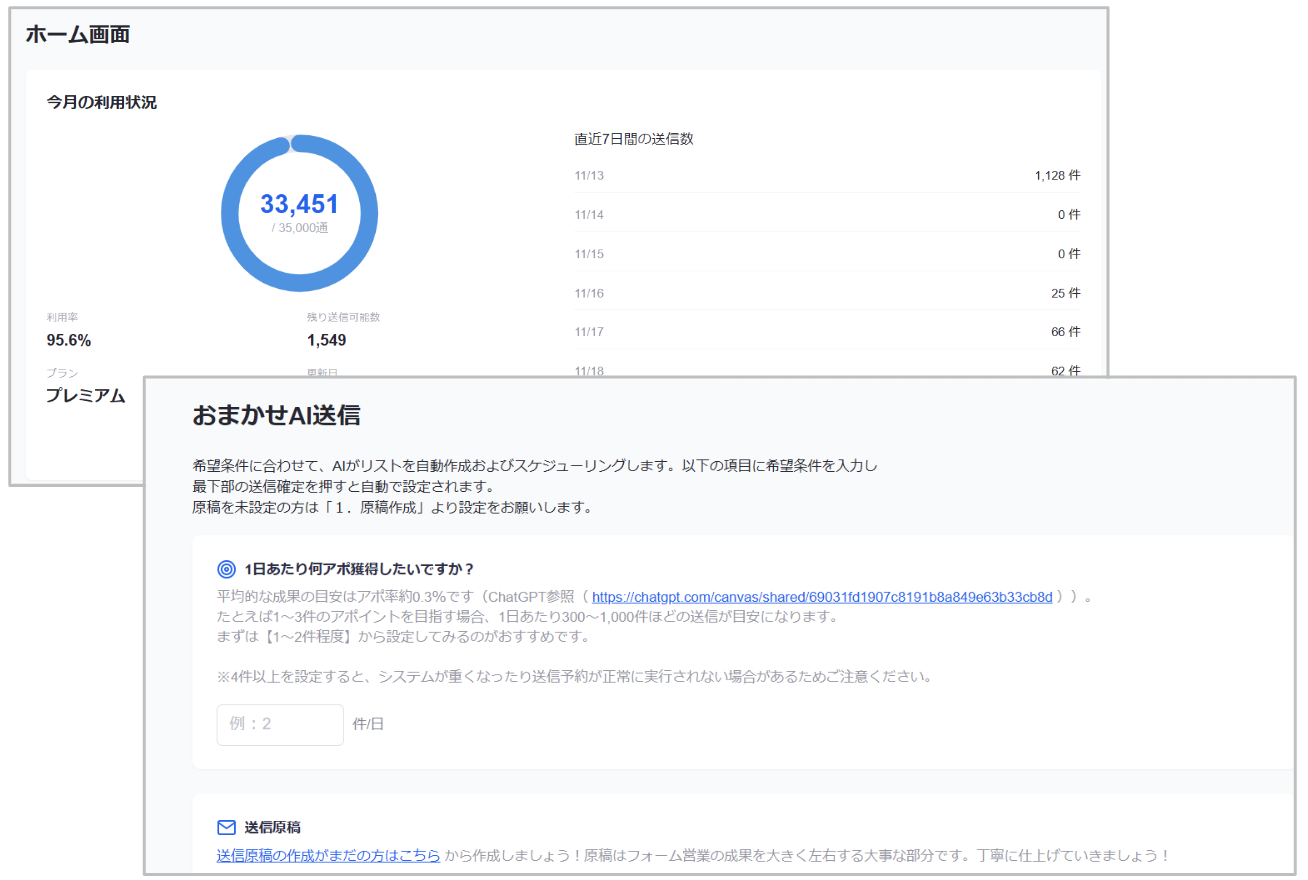Click the 例：2 appointments per day input field
1308x880 pixels.
pyautogui.click(x=280, y=724)
